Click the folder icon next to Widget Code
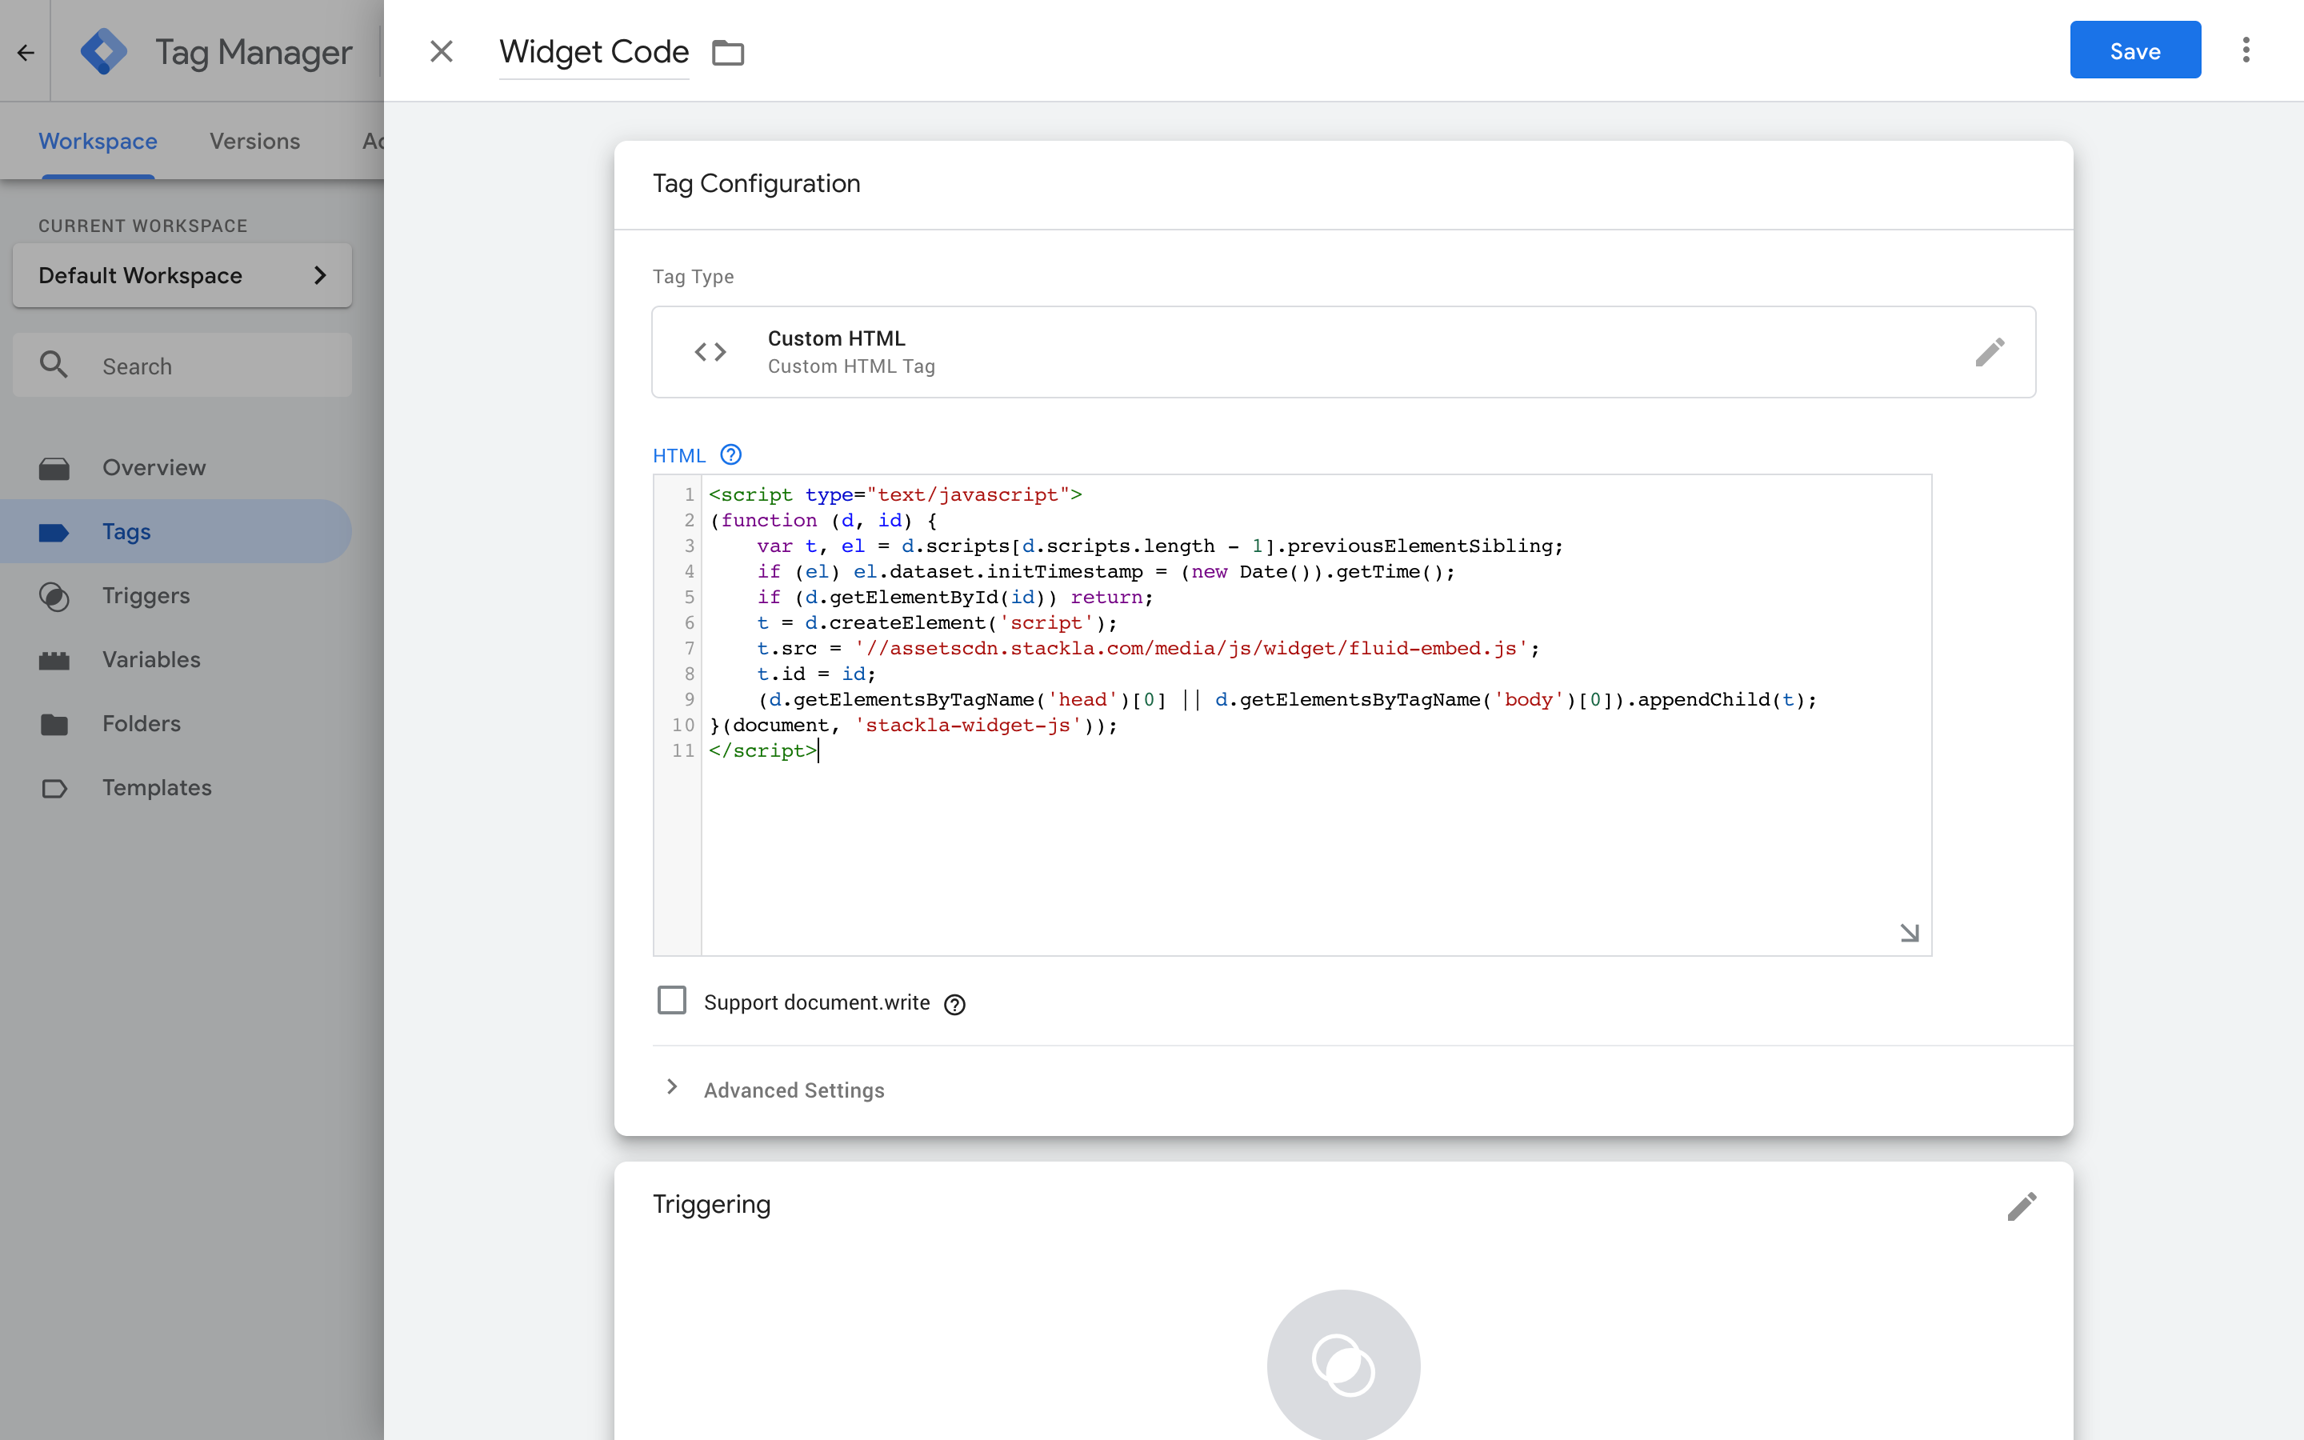 pyautogui.click(x=728, y=52)
